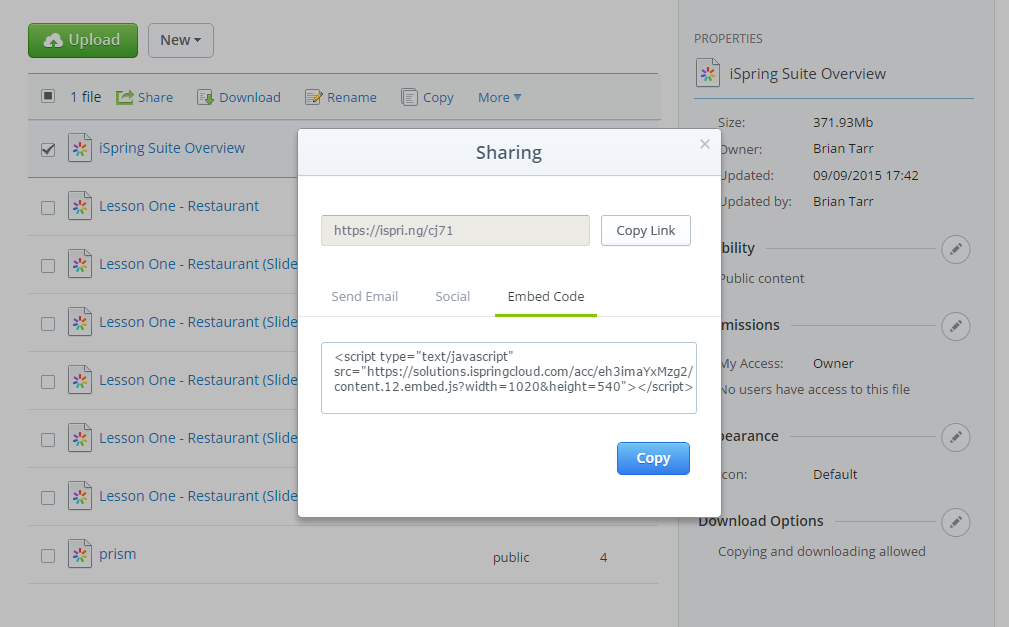
Task: Close the Sharing dialog
Action: [x=705, y=144]
